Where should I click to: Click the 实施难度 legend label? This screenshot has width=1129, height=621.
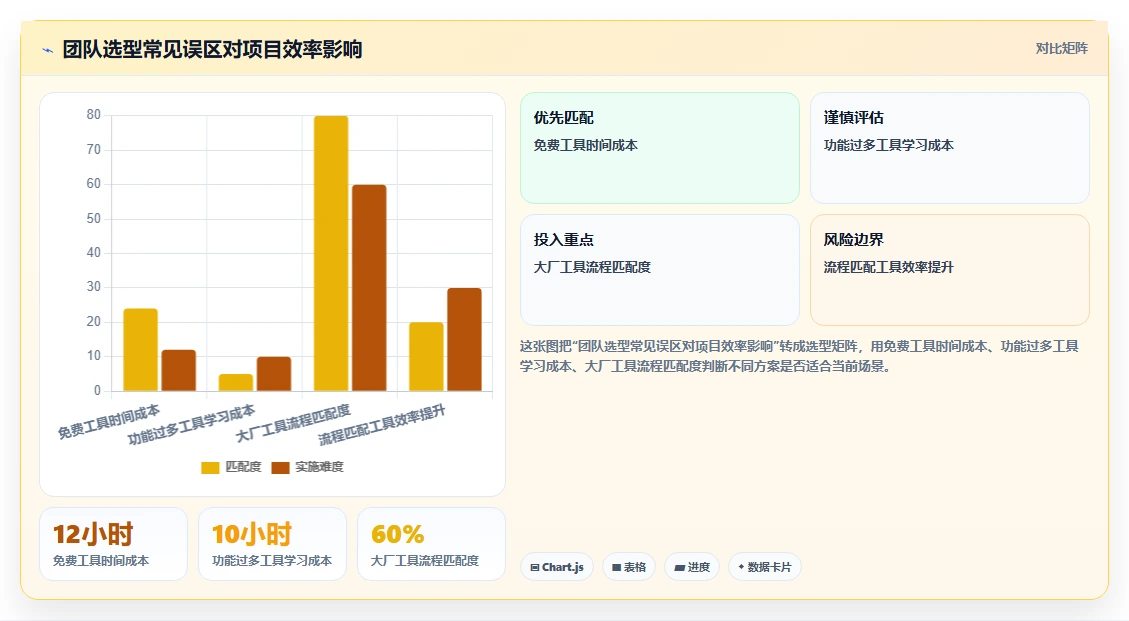click(x=319, y=467)
